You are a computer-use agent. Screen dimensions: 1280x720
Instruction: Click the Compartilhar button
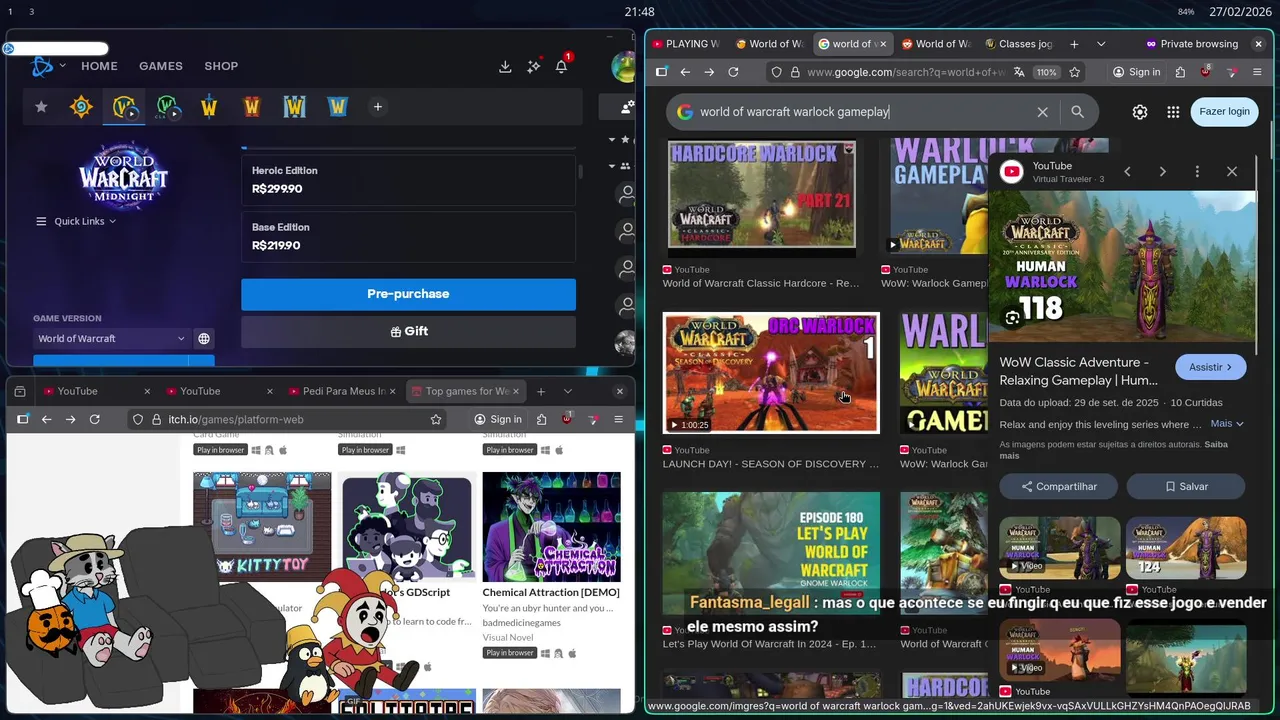[x=1059, y=487]
